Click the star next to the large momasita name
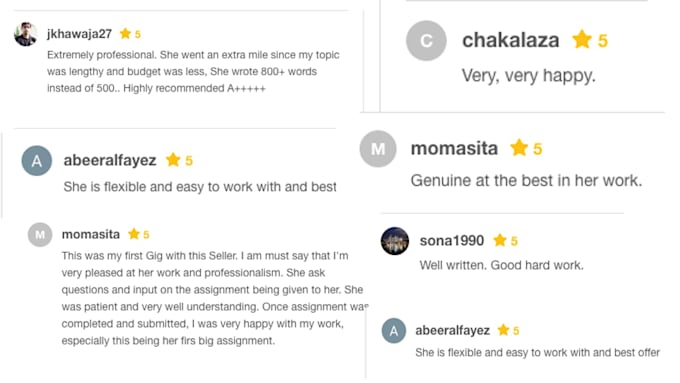 [x=519, y=147]
